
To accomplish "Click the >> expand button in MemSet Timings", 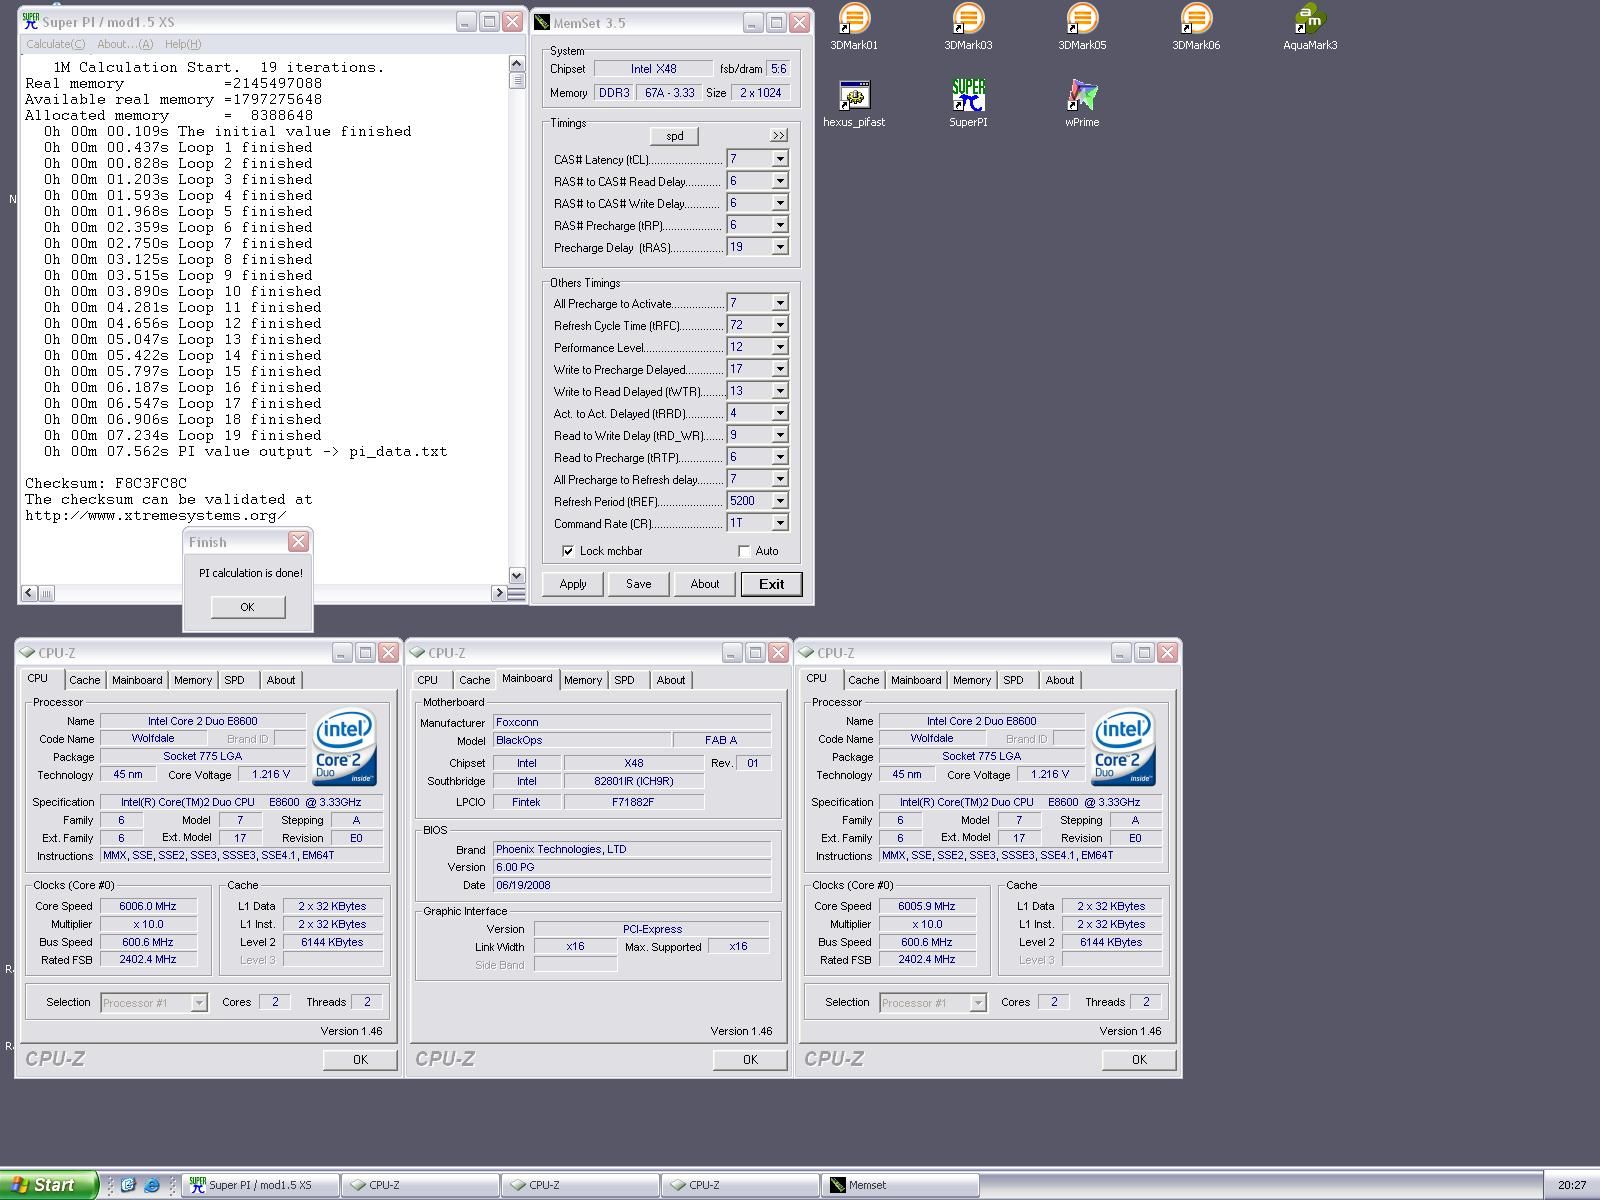I will tap(779, 135).
